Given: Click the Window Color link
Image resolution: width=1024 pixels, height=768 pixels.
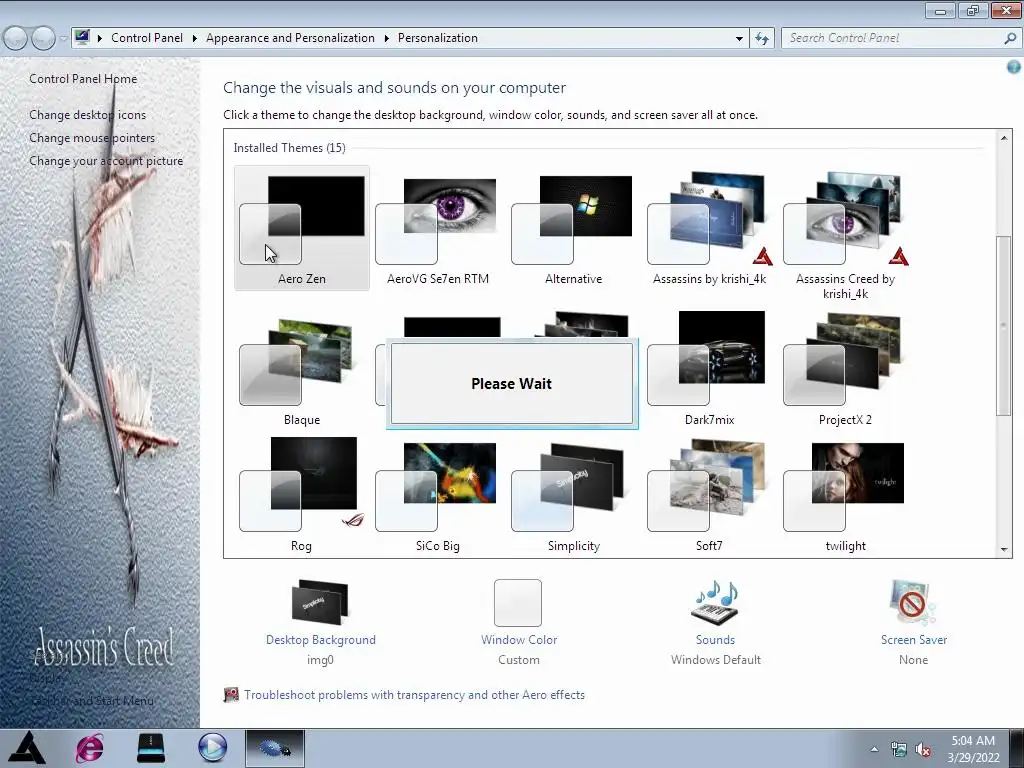Looking at the screenshot, I should coord(519,640).
